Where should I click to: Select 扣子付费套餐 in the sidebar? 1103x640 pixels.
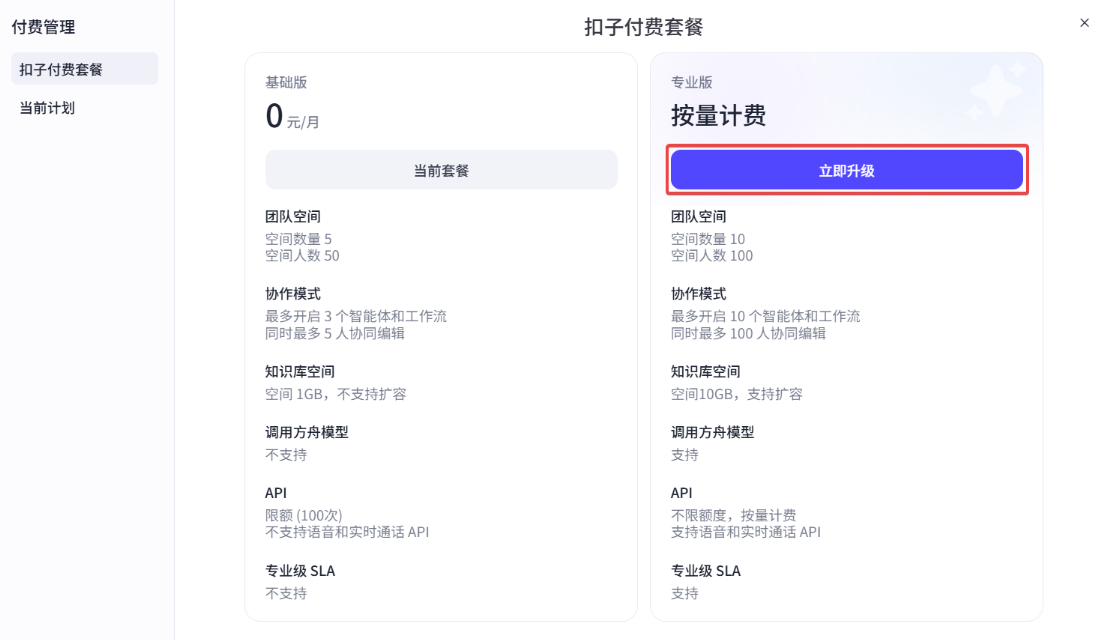pyautogui.click(x=84, y=69)
